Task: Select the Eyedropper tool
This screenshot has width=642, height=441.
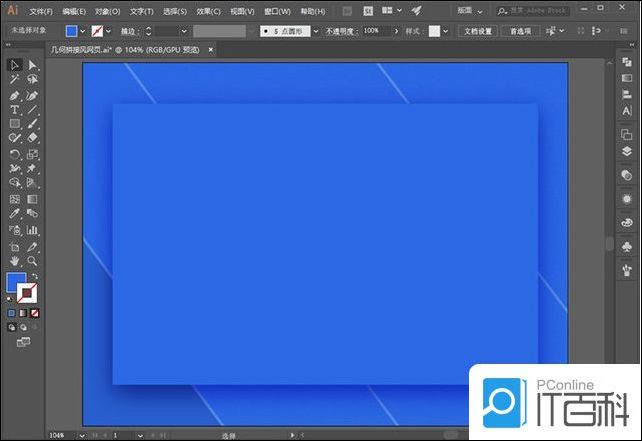Action: coord(15,213)
